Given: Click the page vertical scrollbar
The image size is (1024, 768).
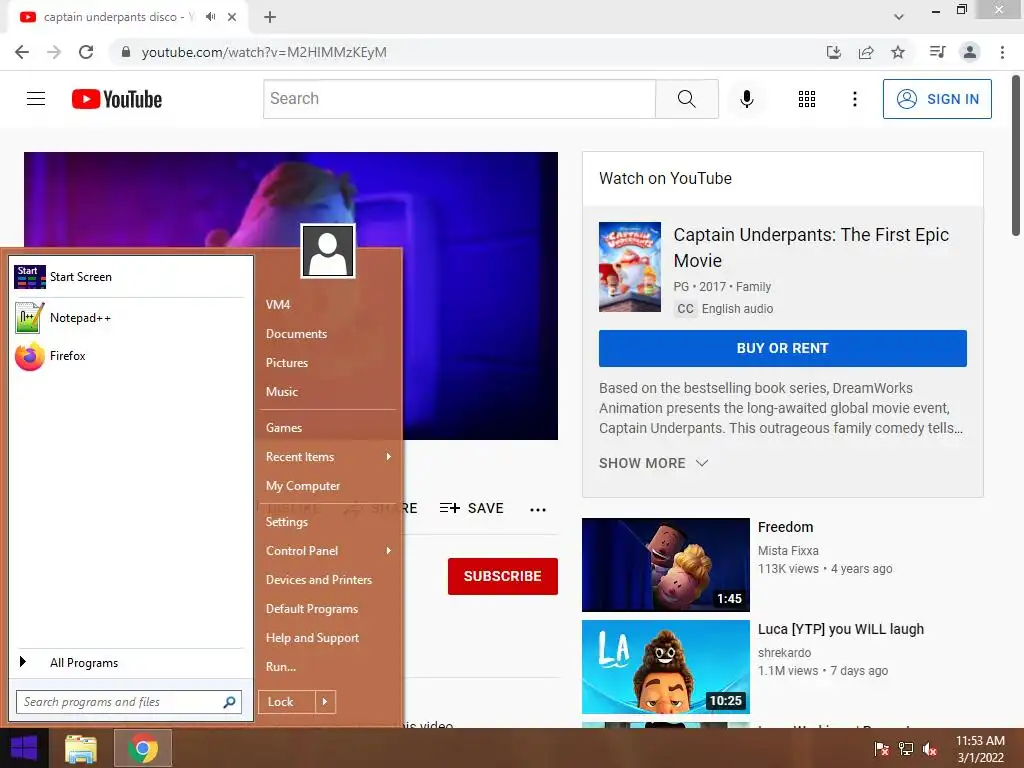Looking at the screenshot, I should [1016, 154].
